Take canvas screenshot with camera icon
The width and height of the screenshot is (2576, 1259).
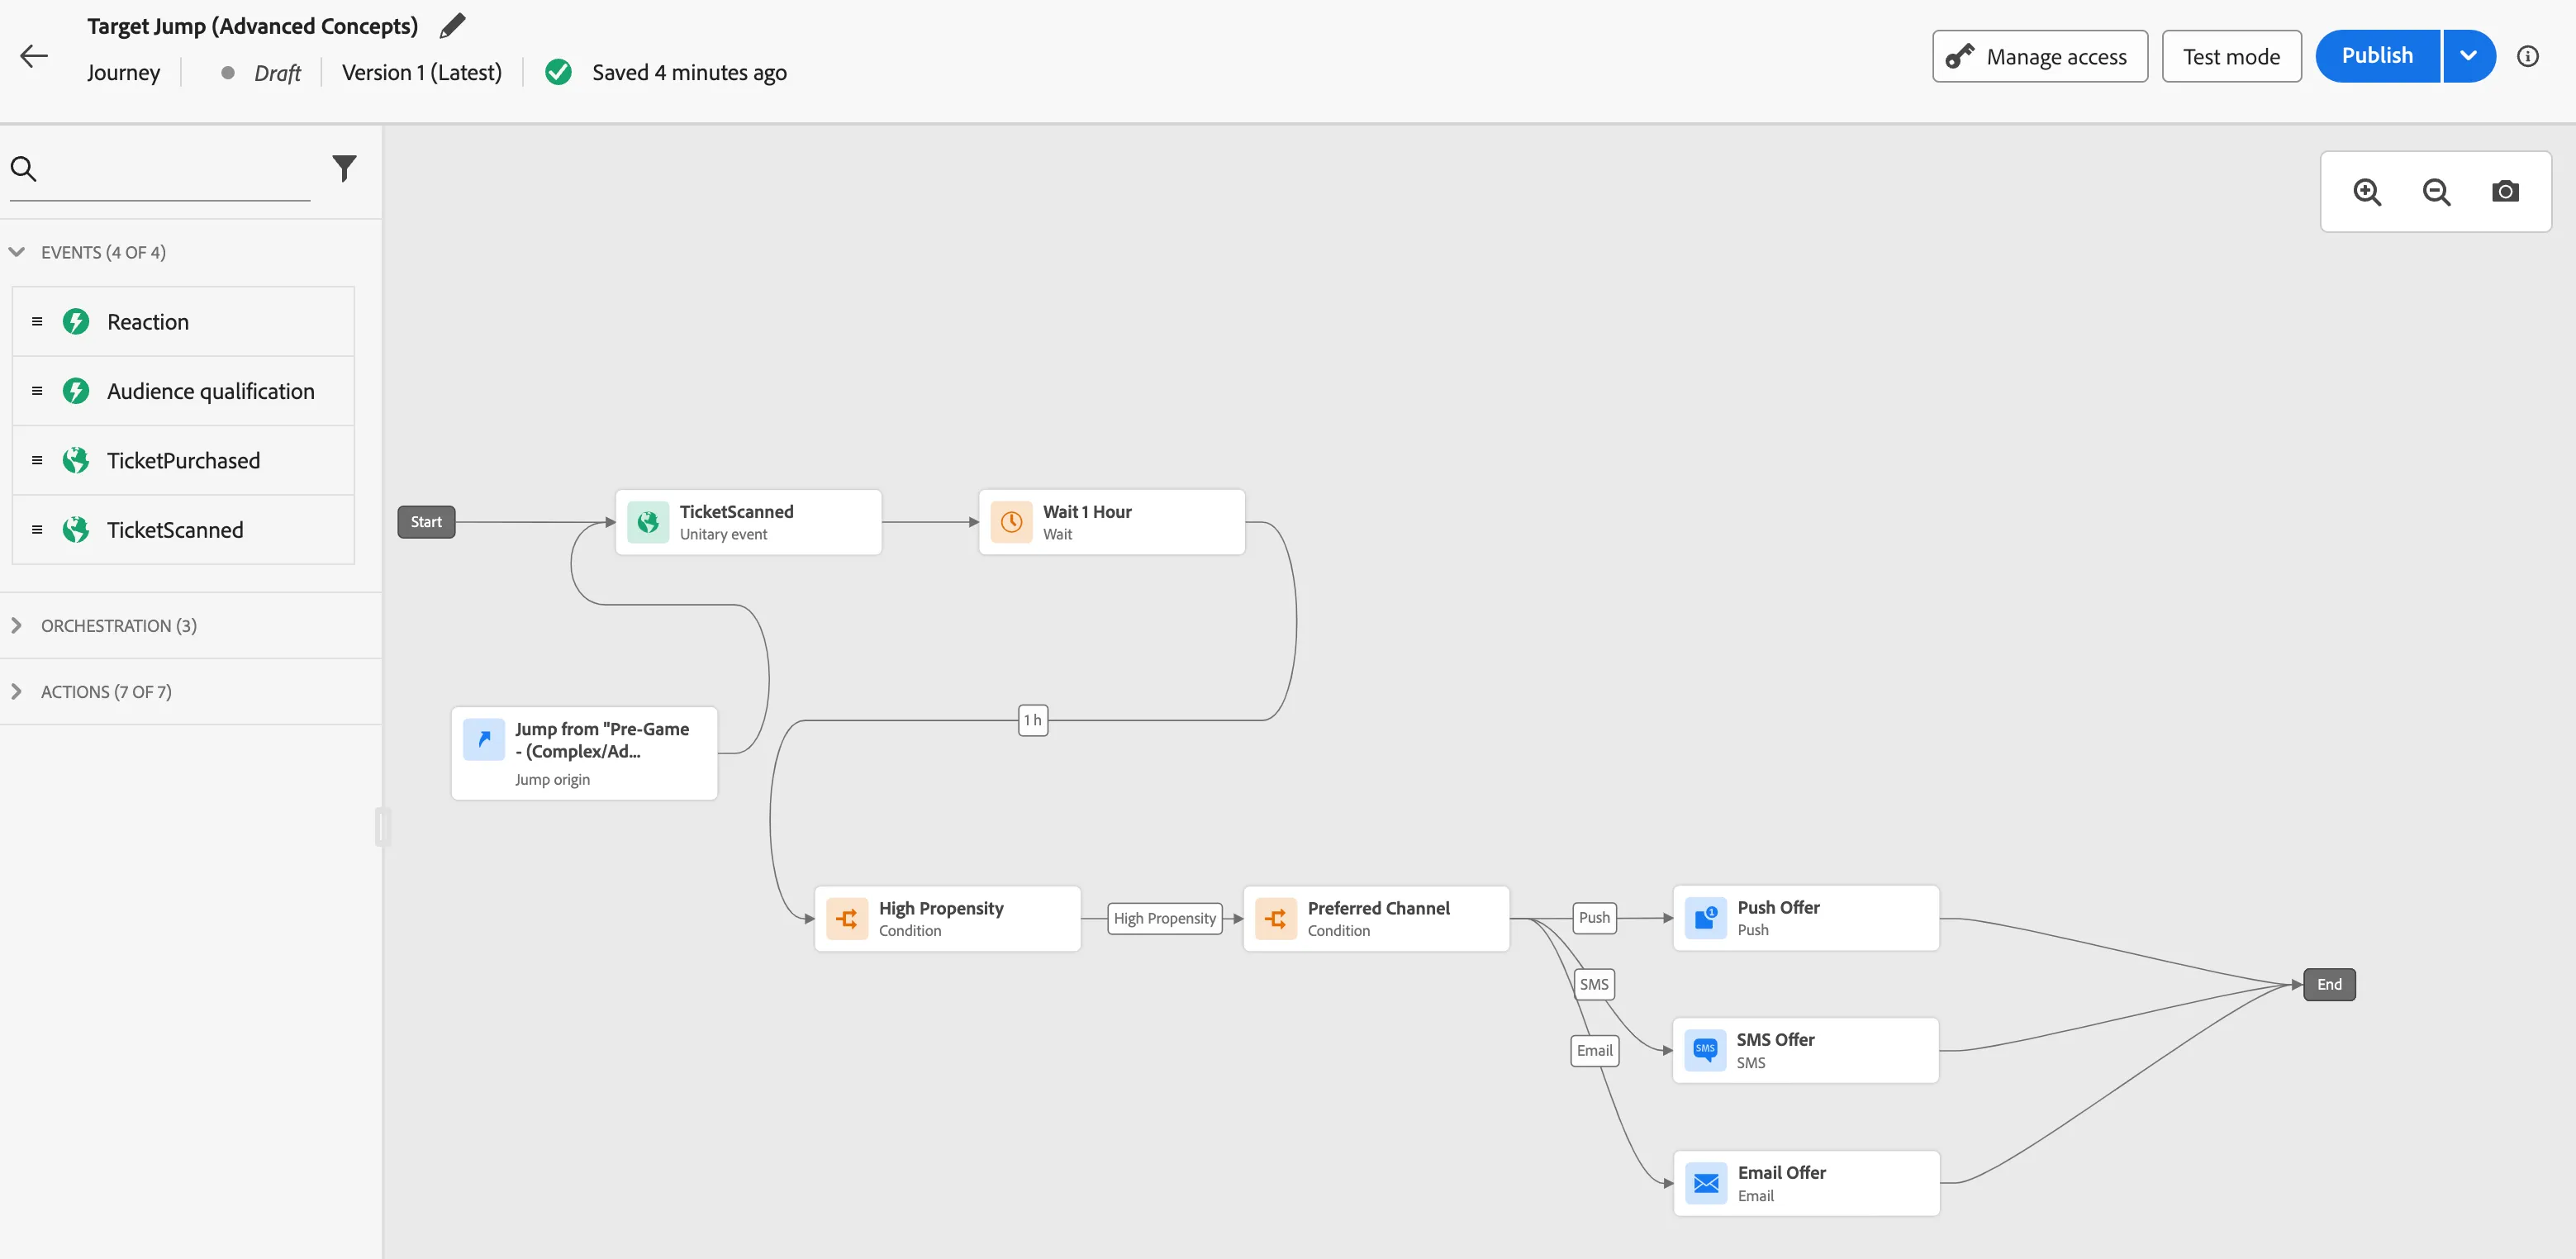[x=2505, y=191]
